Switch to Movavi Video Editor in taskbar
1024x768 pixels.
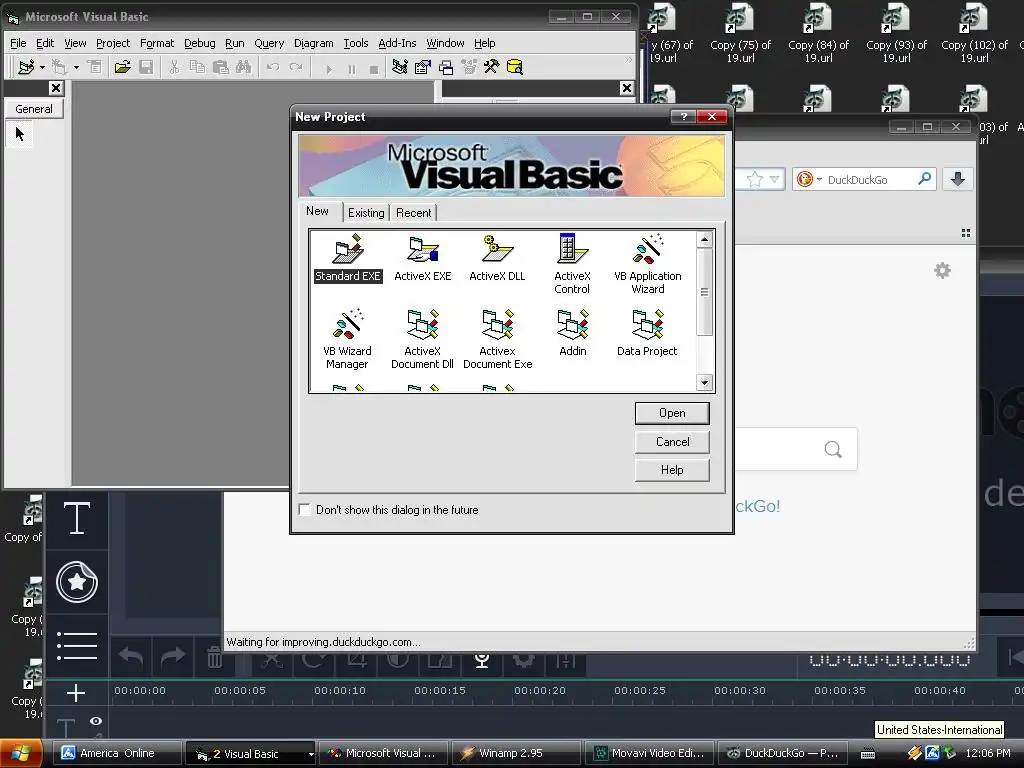[x=648, y=753]
